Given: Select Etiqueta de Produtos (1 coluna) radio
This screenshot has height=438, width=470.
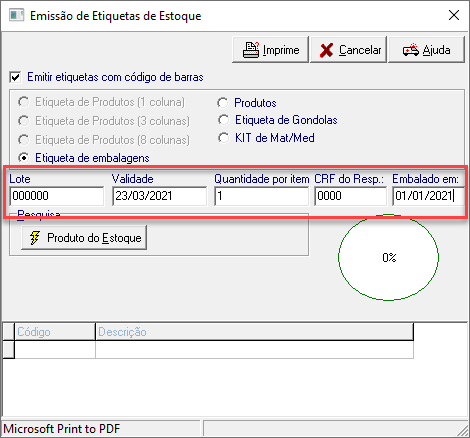Looking at the screenshot, I should point(24,102).
